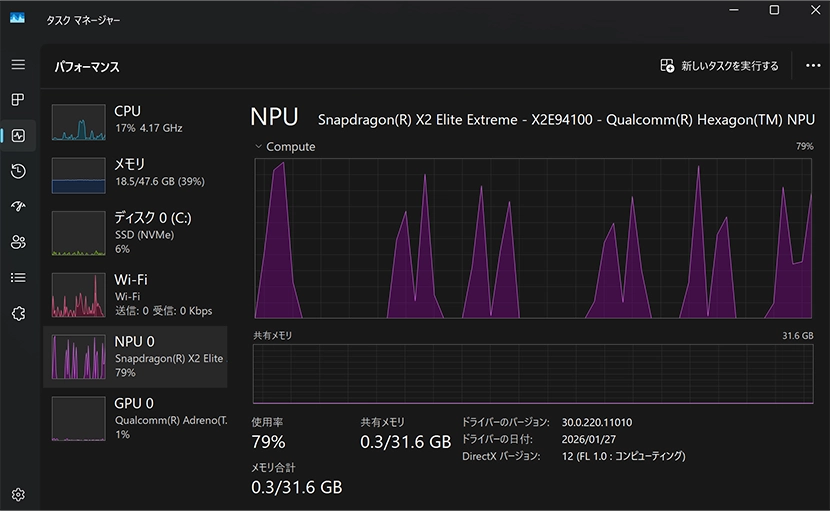Click DirectX value 12 (FL 1.0 : コンピューティング)
Screen dimensions: 830x511
click(624, 456)
